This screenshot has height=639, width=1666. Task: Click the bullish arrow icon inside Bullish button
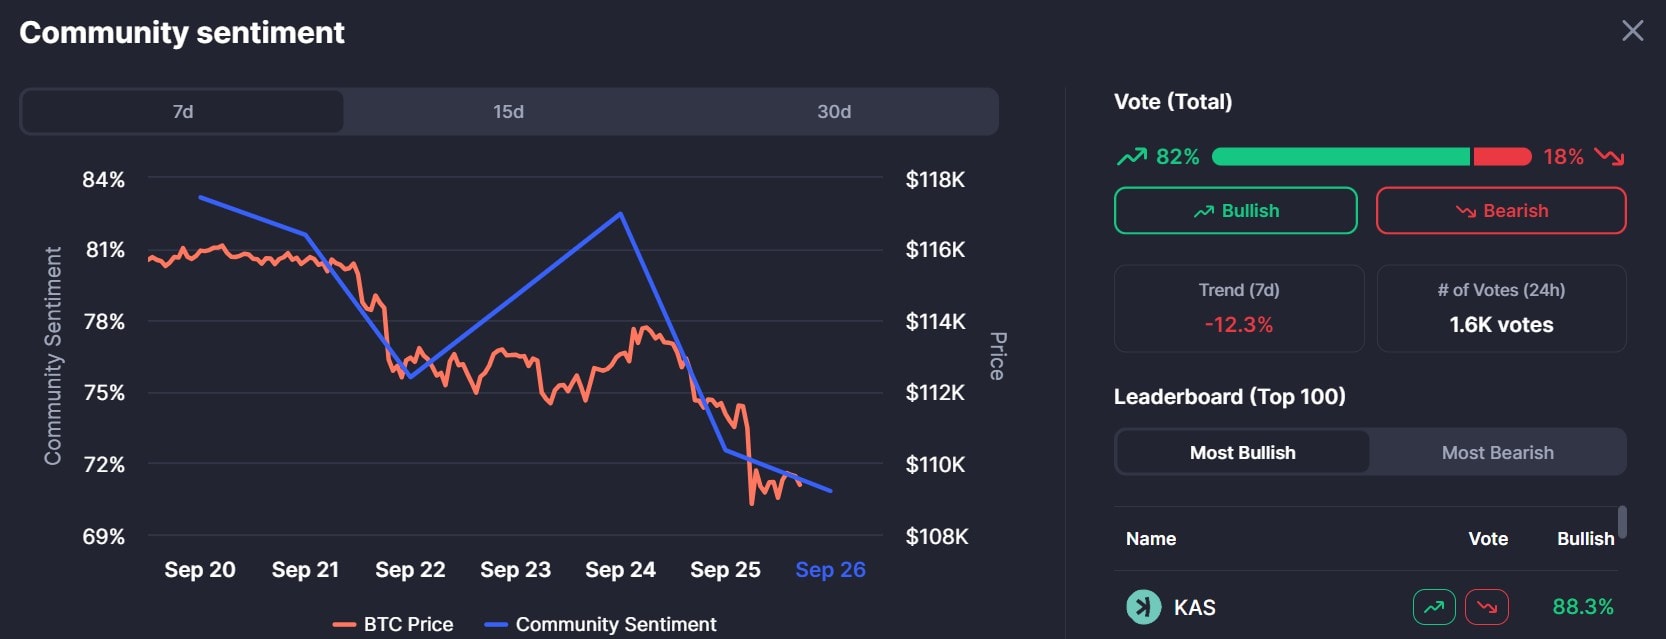(x=1203, y=210)
